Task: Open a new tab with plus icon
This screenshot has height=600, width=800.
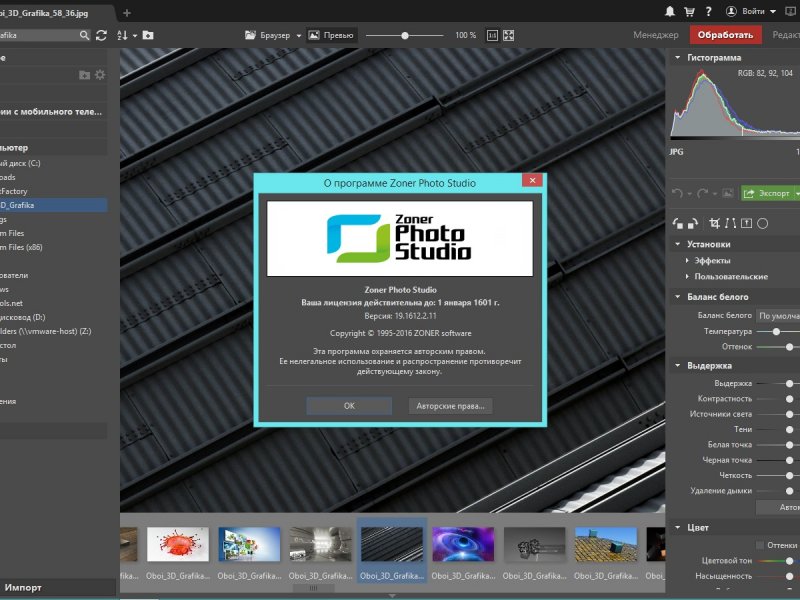Action: coord(127,13)
